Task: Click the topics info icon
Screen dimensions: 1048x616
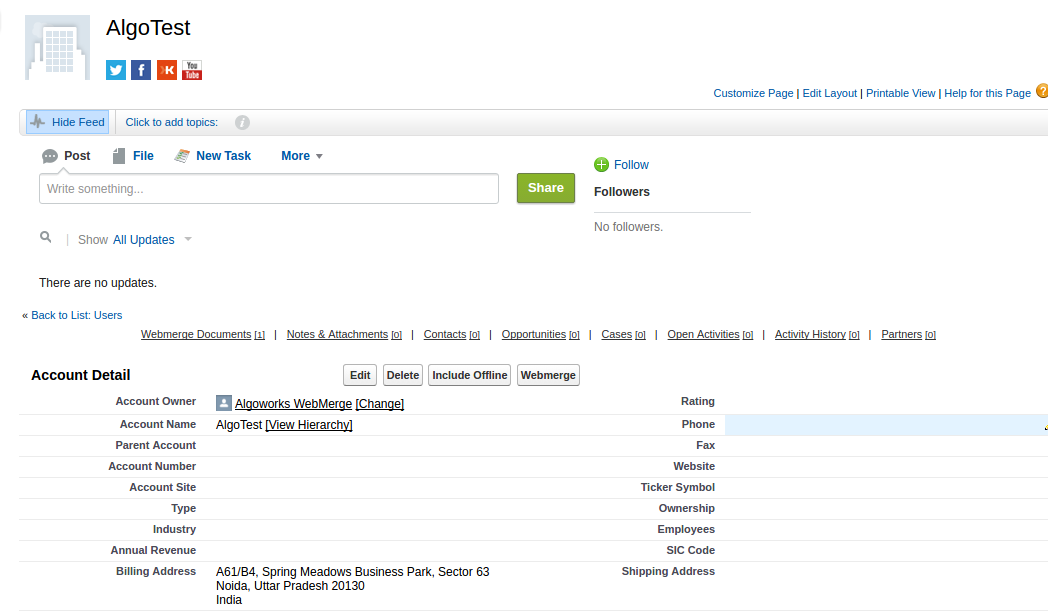Action: [x=242, y=123]
